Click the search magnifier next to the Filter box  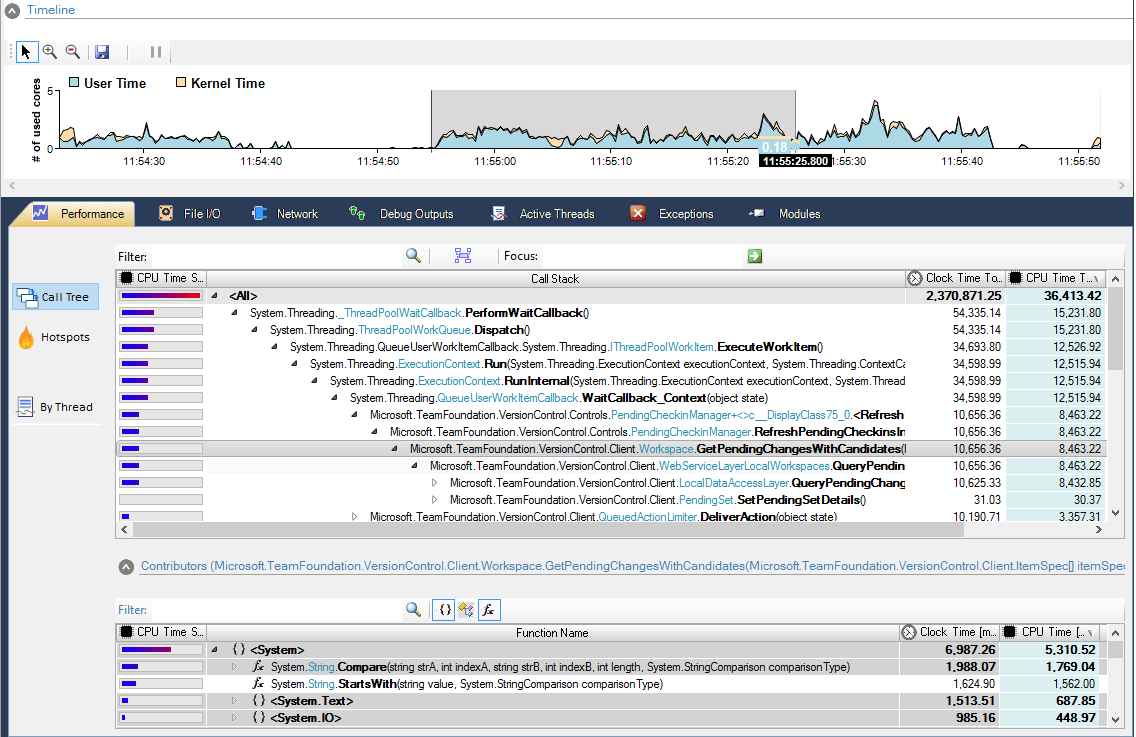412,256
